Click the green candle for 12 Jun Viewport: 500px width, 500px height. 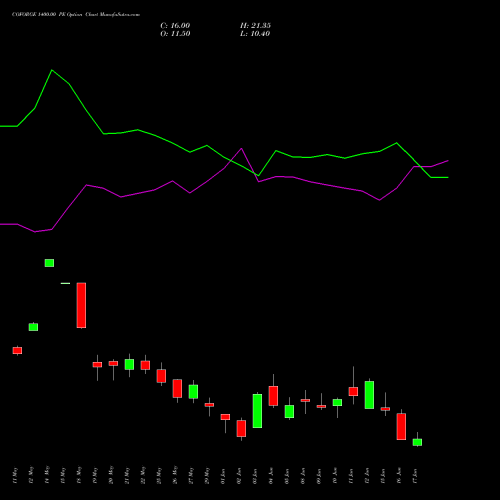[x=369, y=395]
